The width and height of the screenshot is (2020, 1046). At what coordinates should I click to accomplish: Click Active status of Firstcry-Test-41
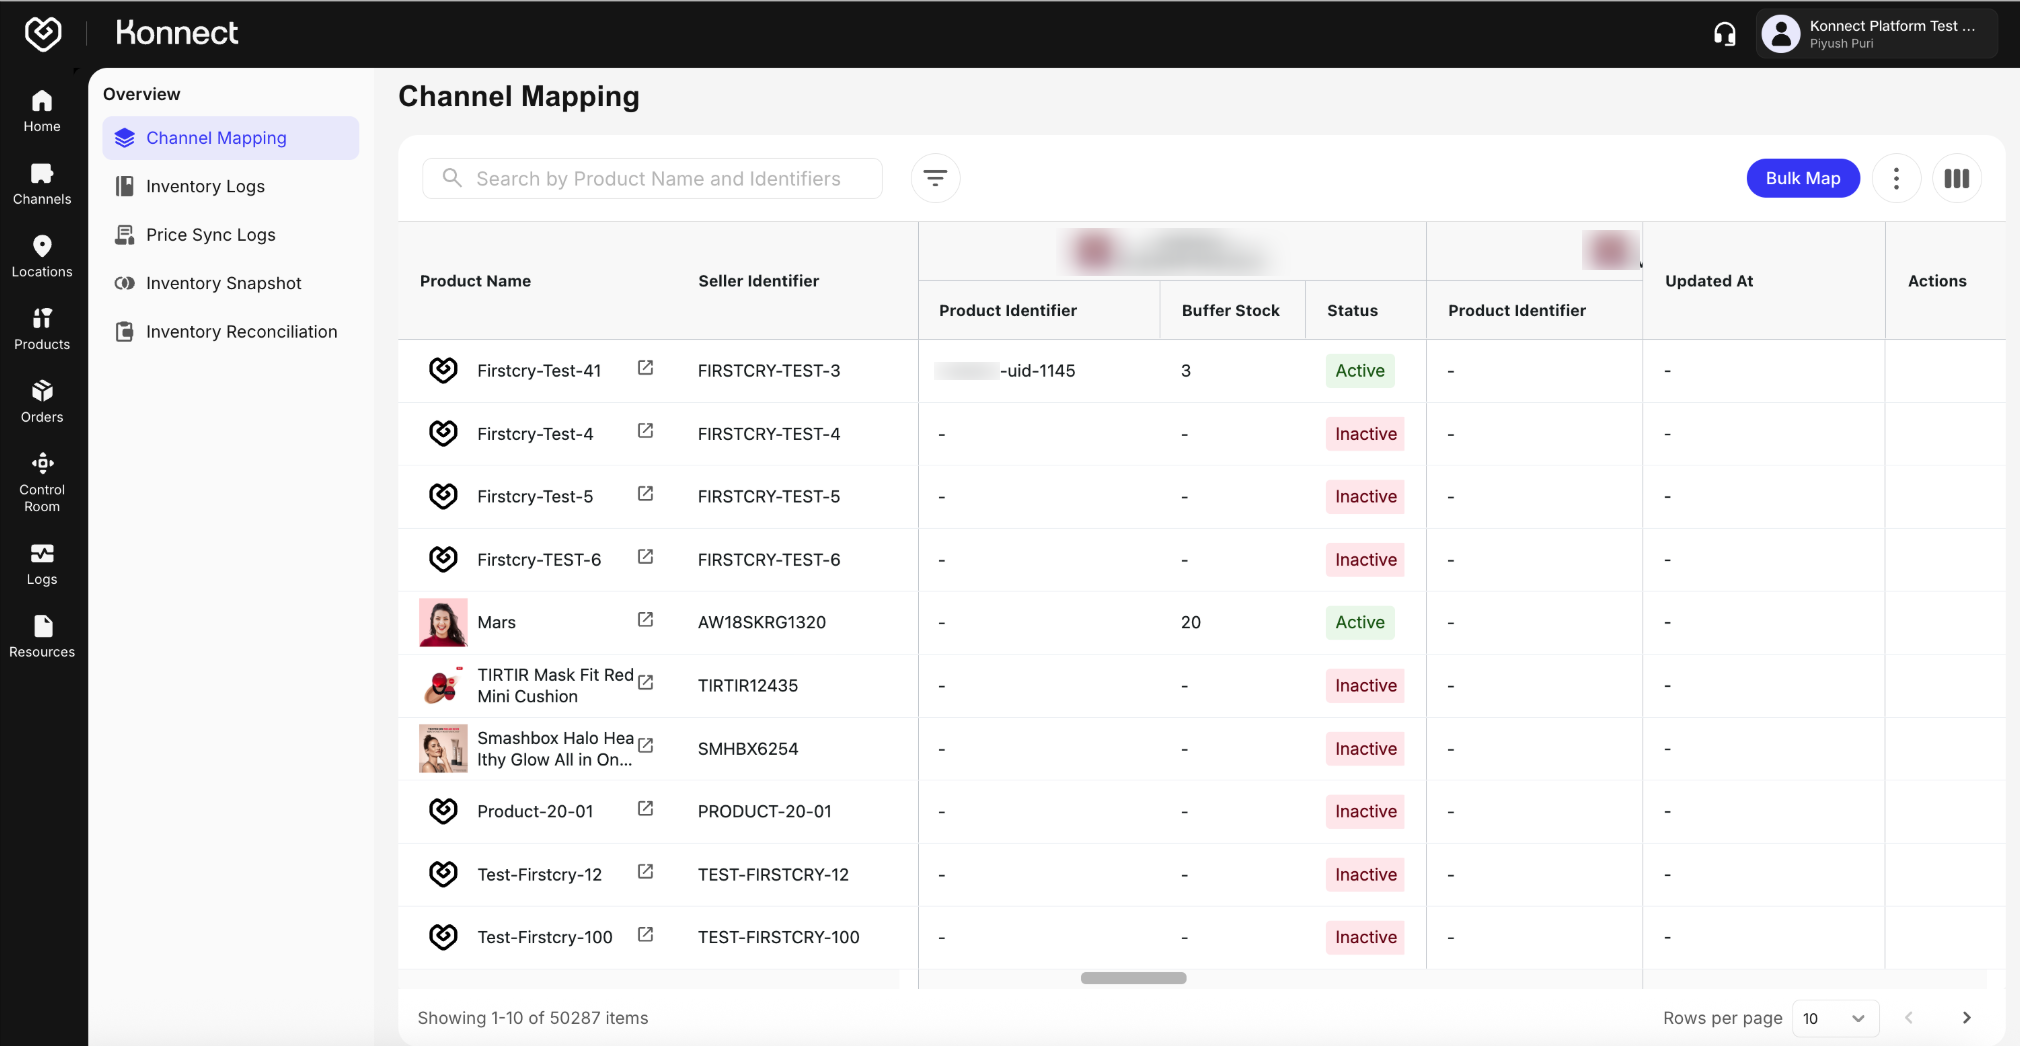coord(1360,371)
